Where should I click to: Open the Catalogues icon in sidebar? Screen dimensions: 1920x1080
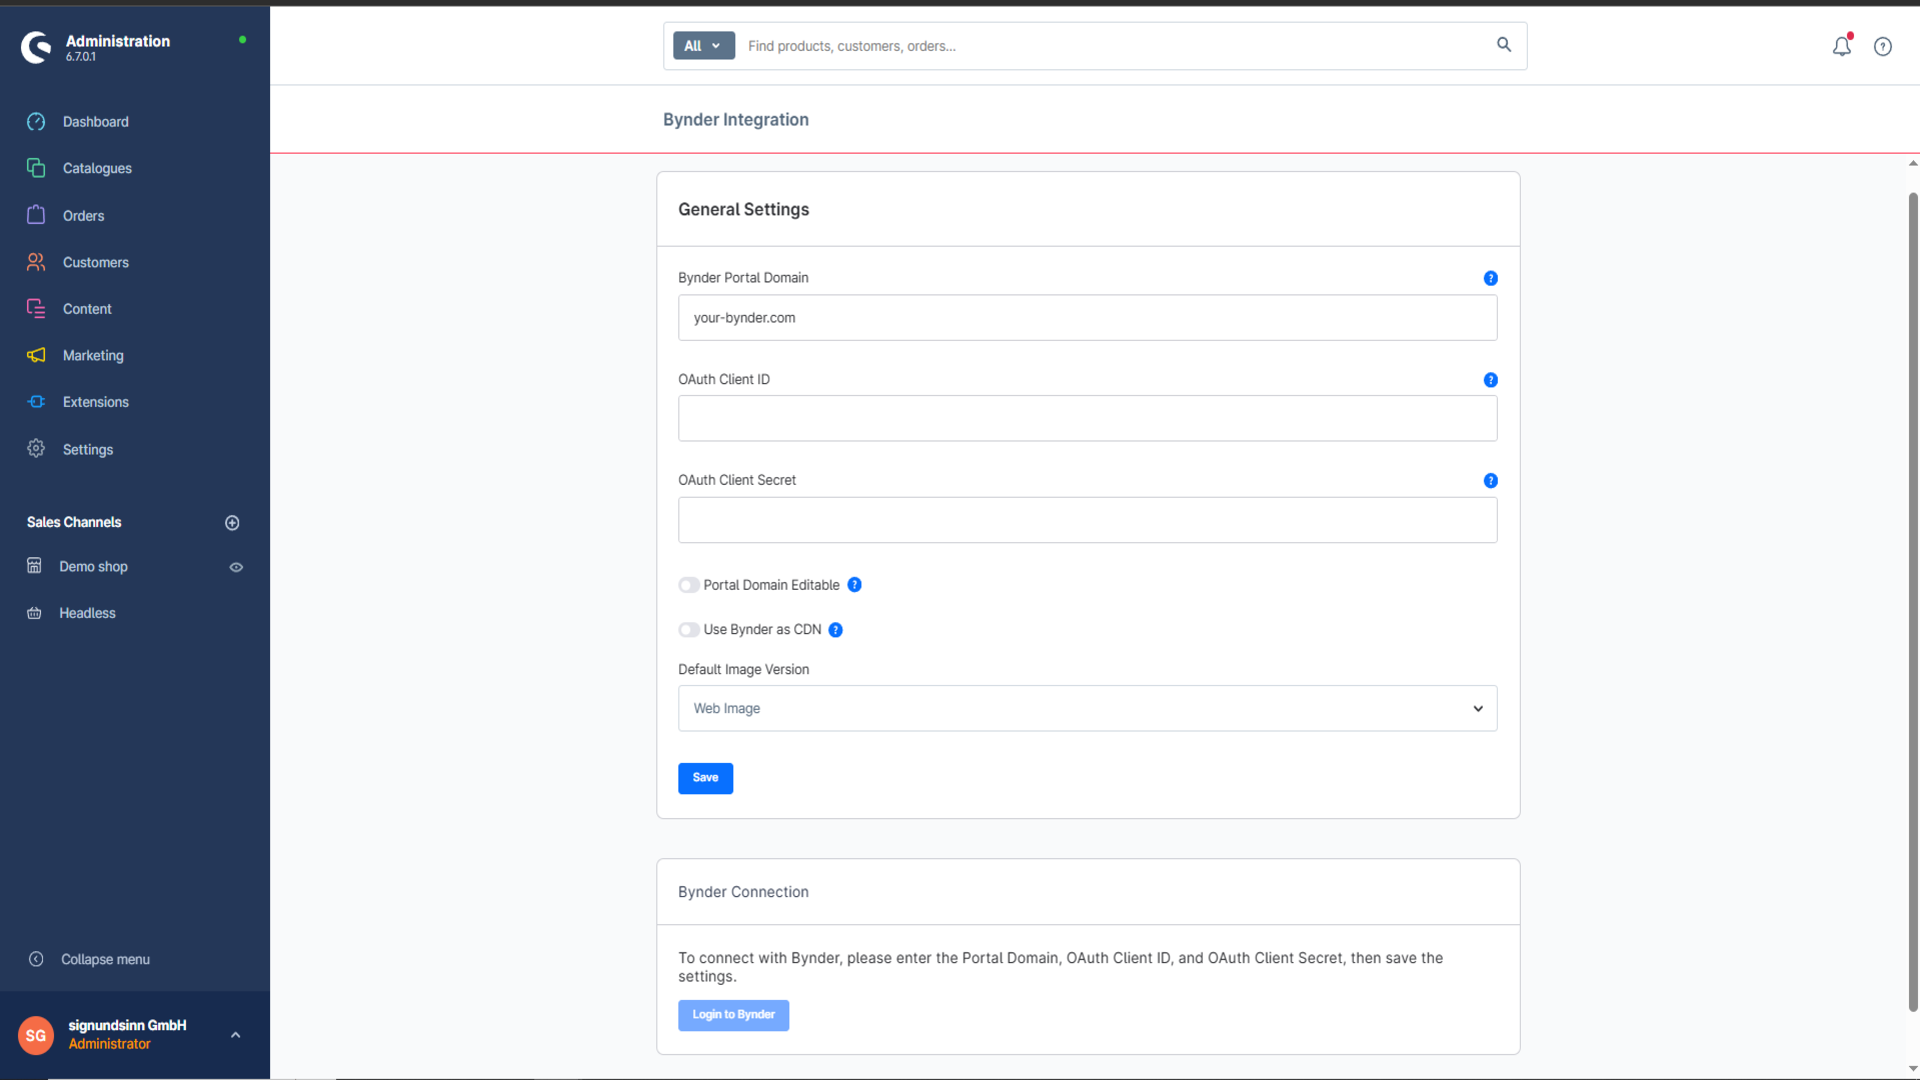(x=36, y=168)
